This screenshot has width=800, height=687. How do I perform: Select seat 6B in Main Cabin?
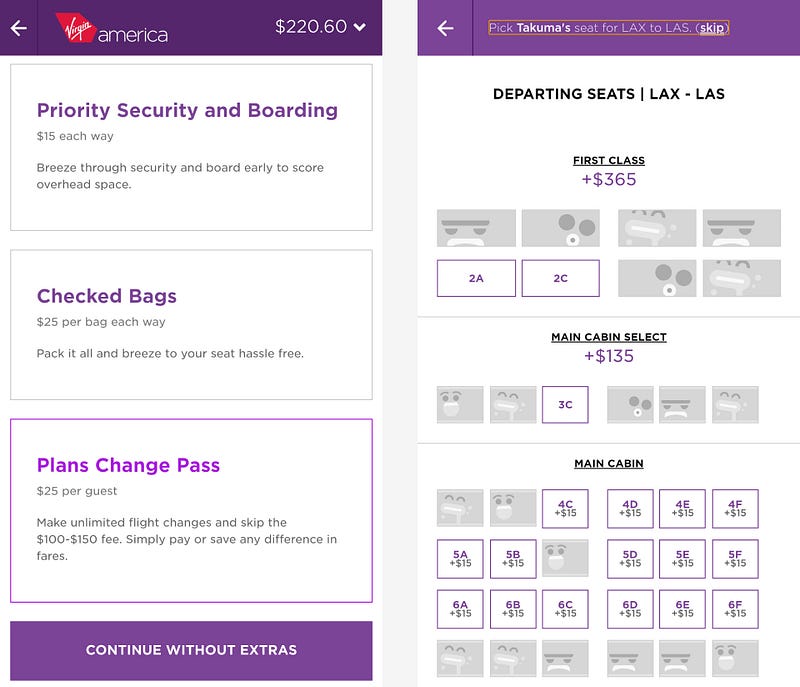tap(513, 609)
